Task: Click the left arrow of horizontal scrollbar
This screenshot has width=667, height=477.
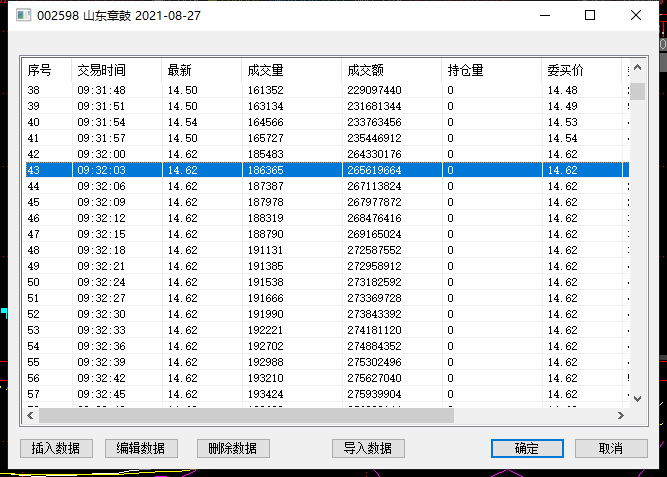Action: pos(30,415)
